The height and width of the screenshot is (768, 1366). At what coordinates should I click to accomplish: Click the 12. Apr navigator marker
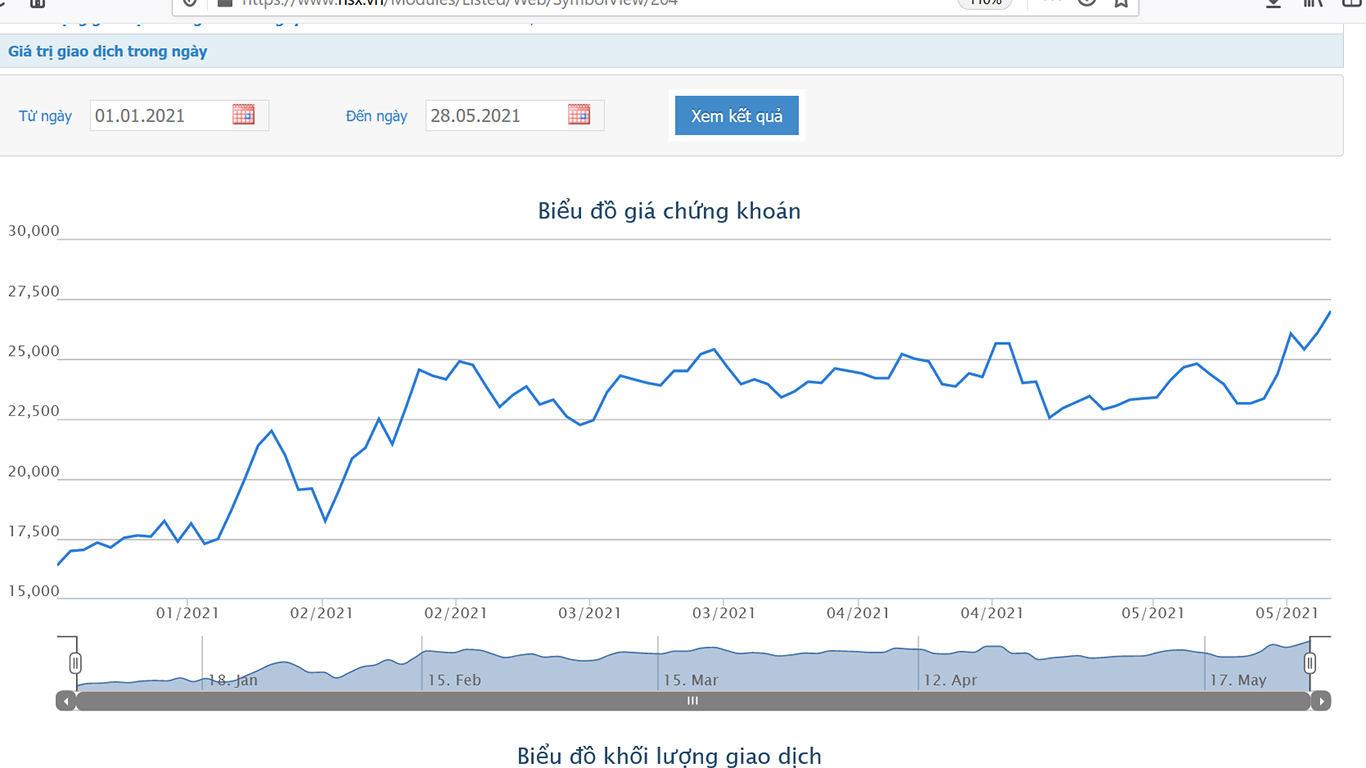click(950, 680)
